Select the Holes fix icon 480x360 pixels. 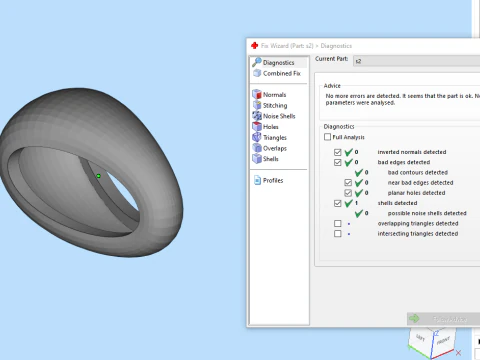(257, 126)
